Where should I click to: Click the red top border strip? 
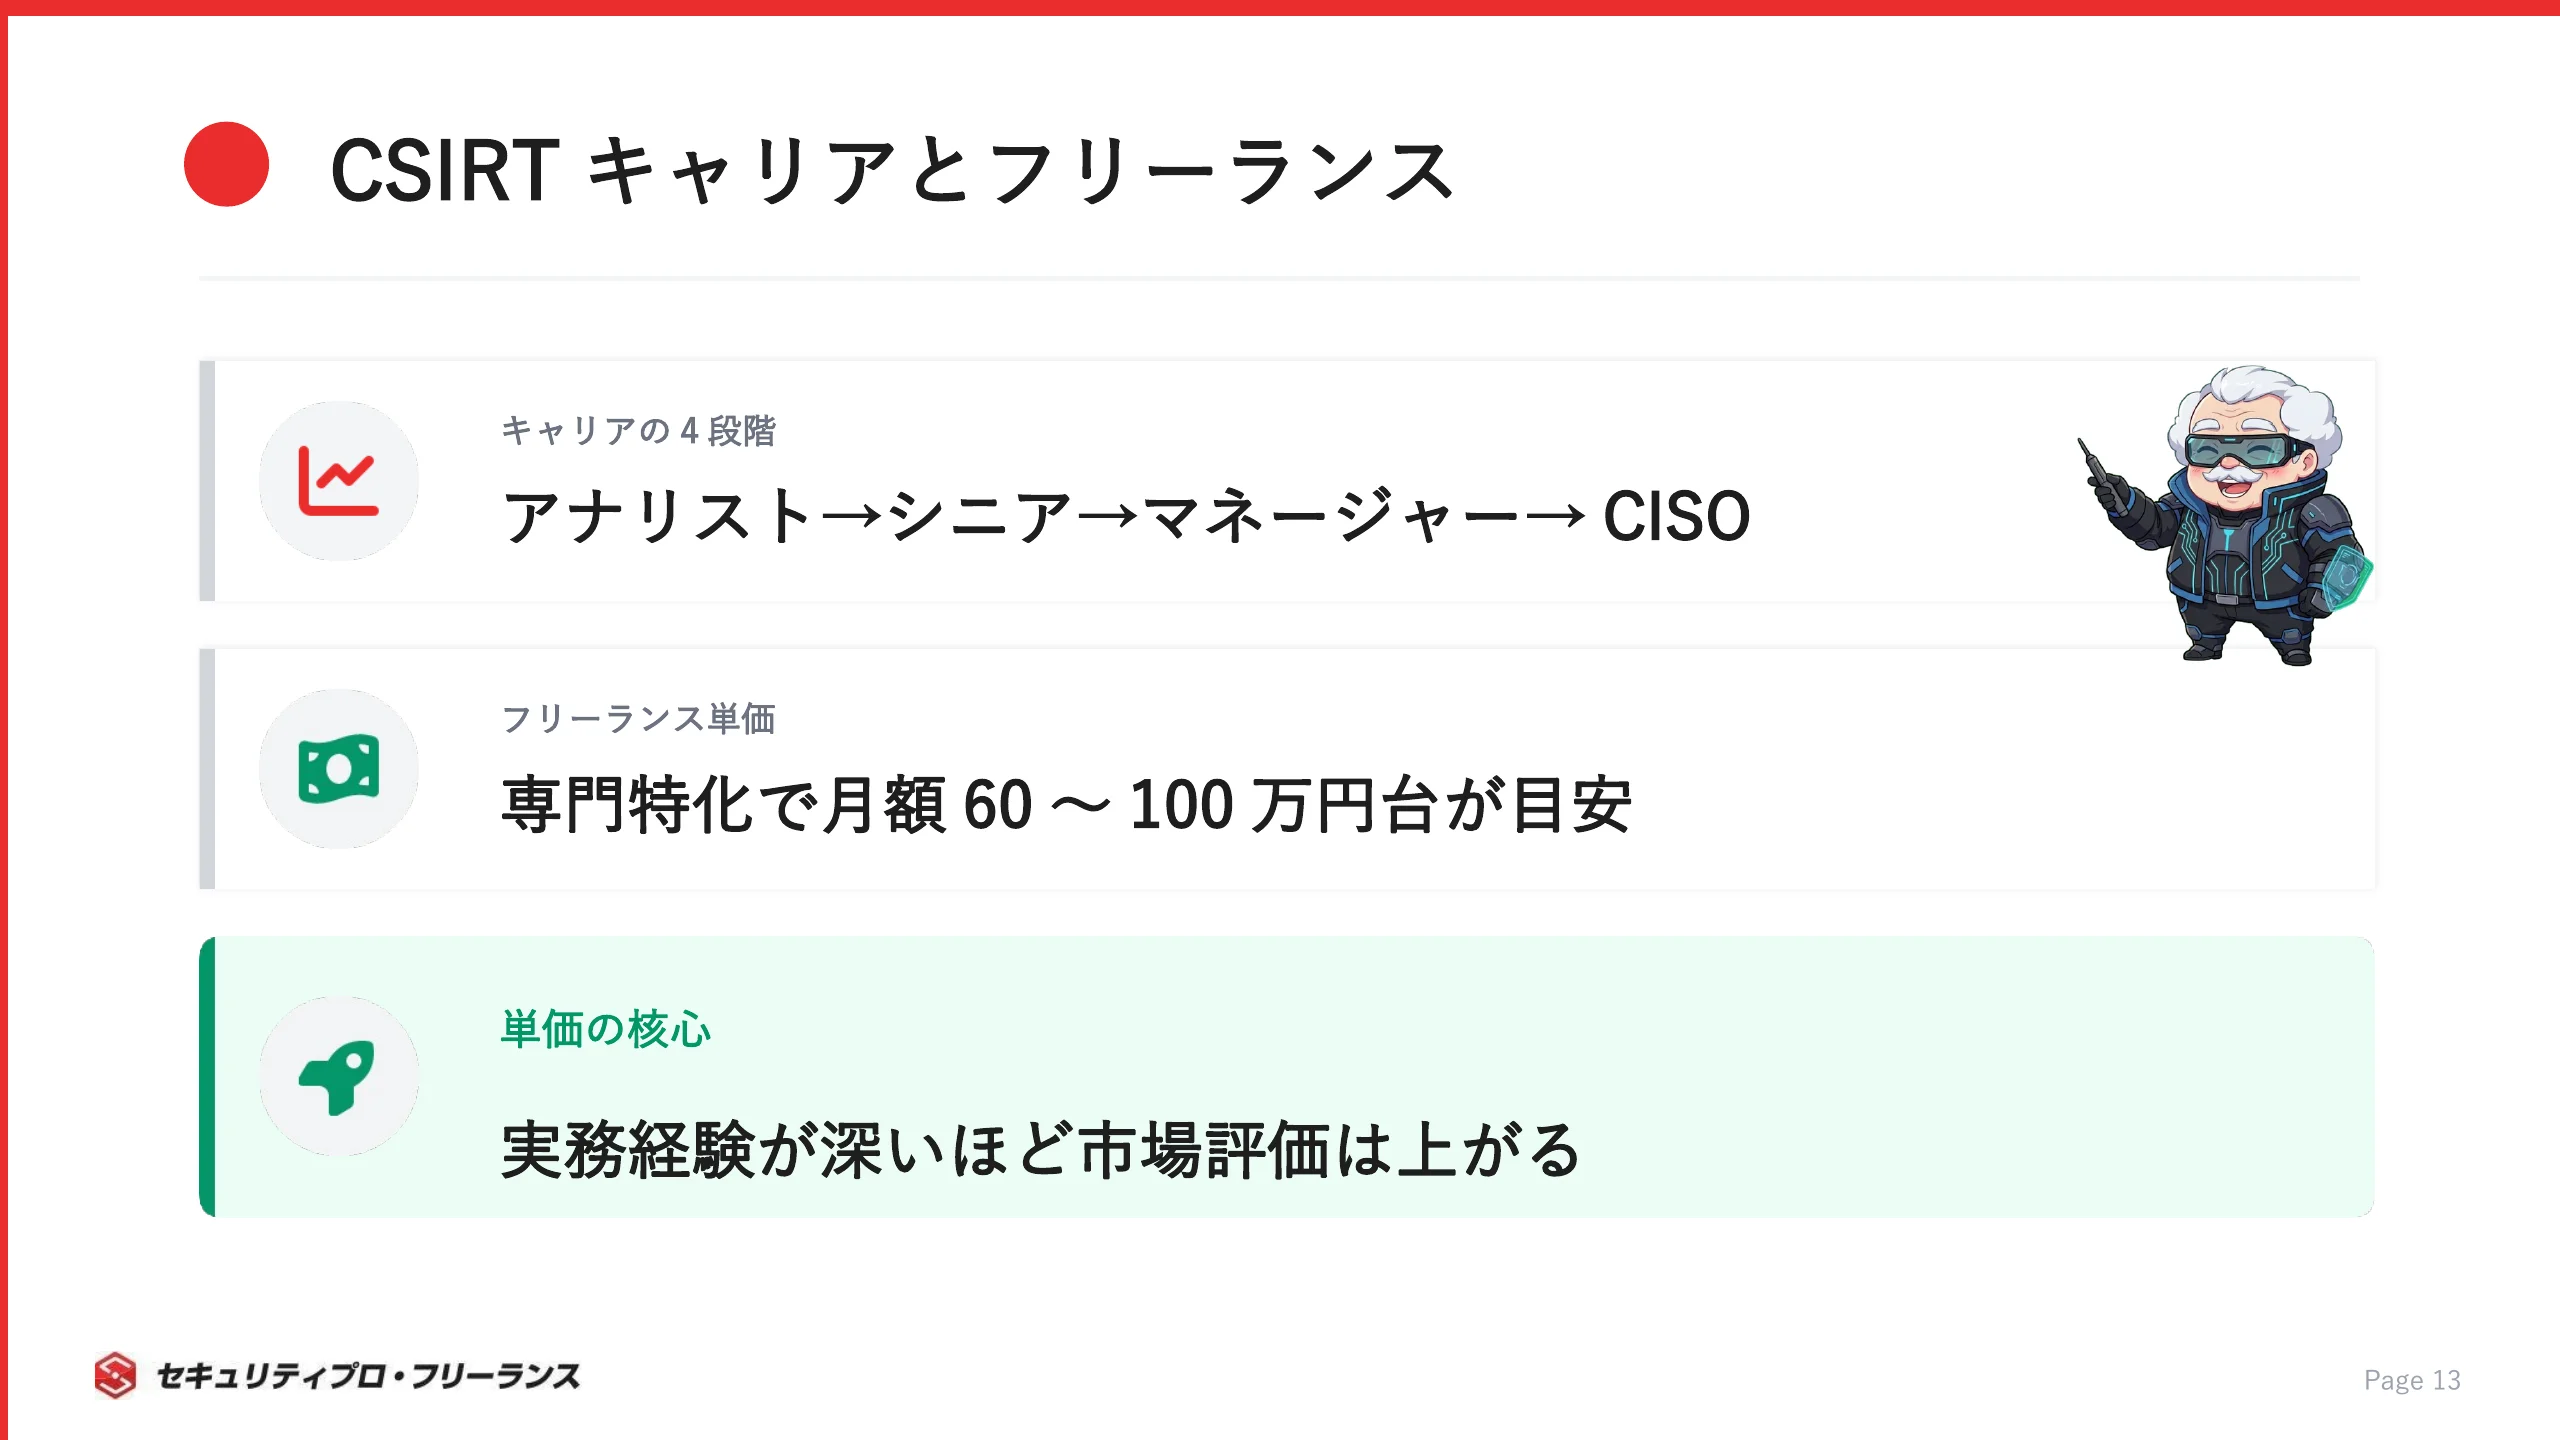(x=1280, y=7)
